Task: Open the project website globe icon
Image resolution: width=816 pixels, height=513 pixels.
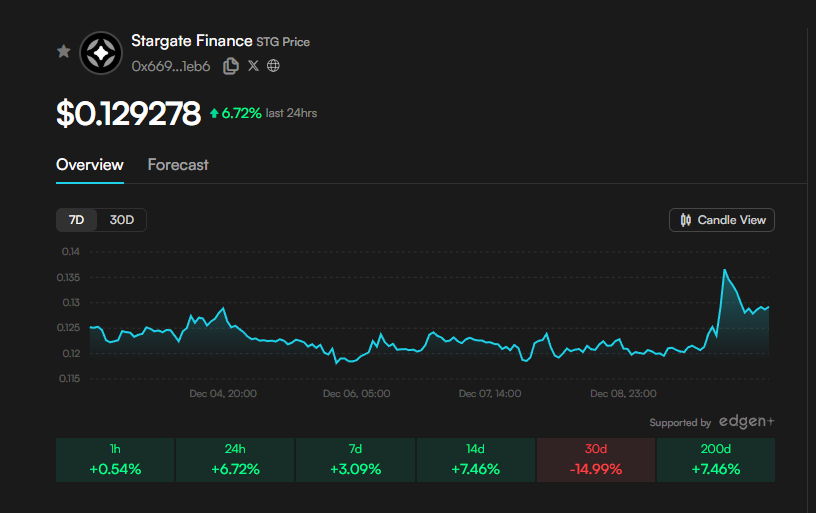Action: tap(273, 66)
